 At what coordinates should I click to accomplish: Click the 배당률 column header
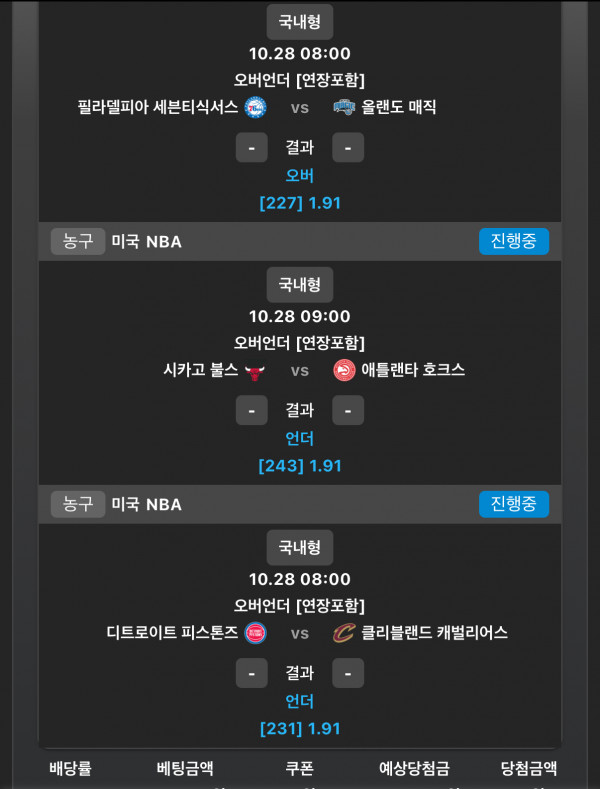point(70,768)
